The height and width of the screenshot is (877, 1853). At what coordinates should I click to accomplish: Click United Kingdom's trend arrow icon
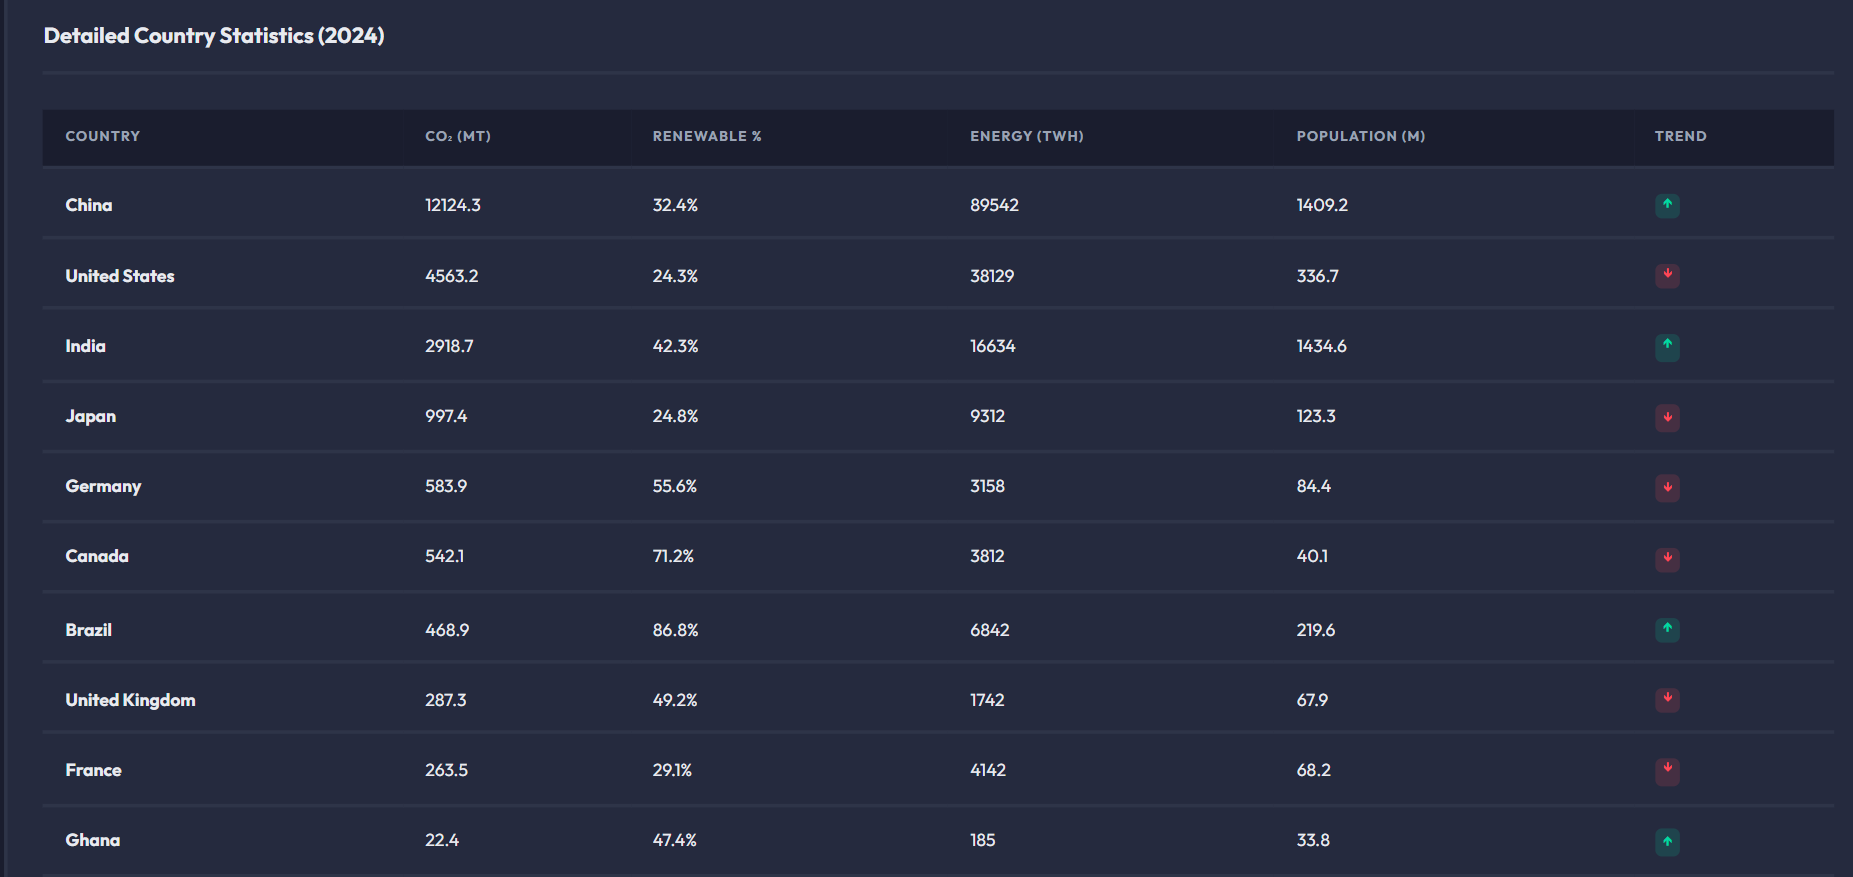point(1666,699)
